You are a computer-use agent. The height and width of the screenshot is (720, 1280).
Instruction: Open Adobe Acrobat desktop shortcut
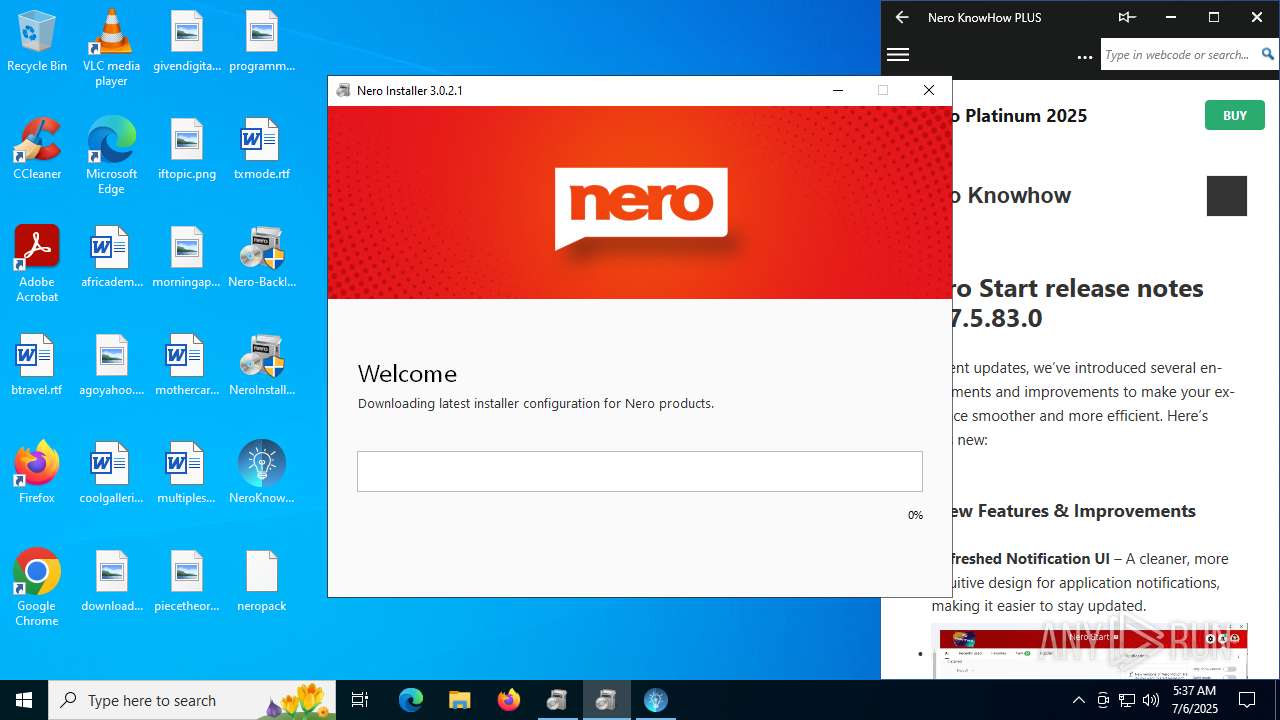click(x=37, y=263)
